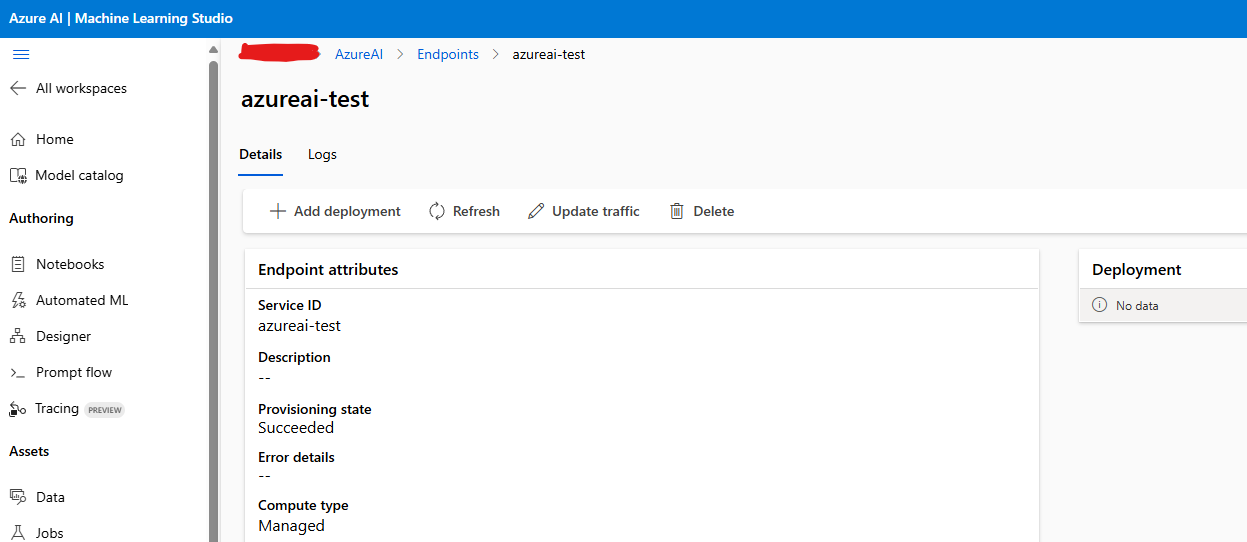Viewport: 1247px width, 542px height.
Task: Click the pencil icon for Update traffic
Action: [x=536, y=211]
